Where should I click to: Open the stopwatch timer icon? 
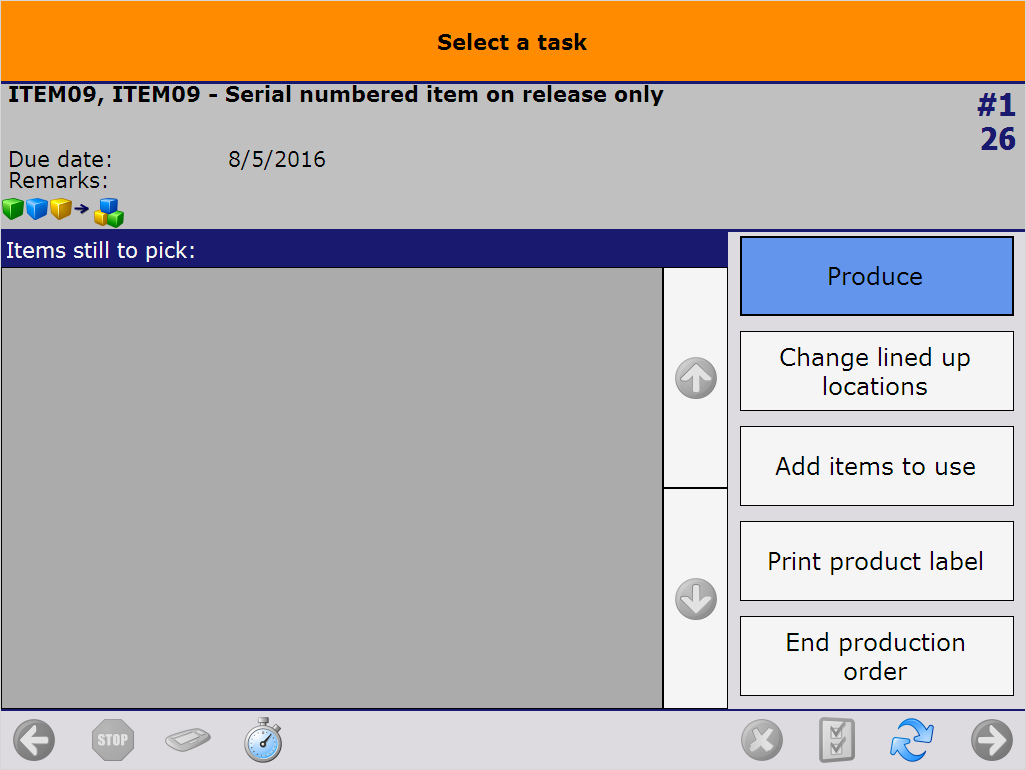point(263,740)
